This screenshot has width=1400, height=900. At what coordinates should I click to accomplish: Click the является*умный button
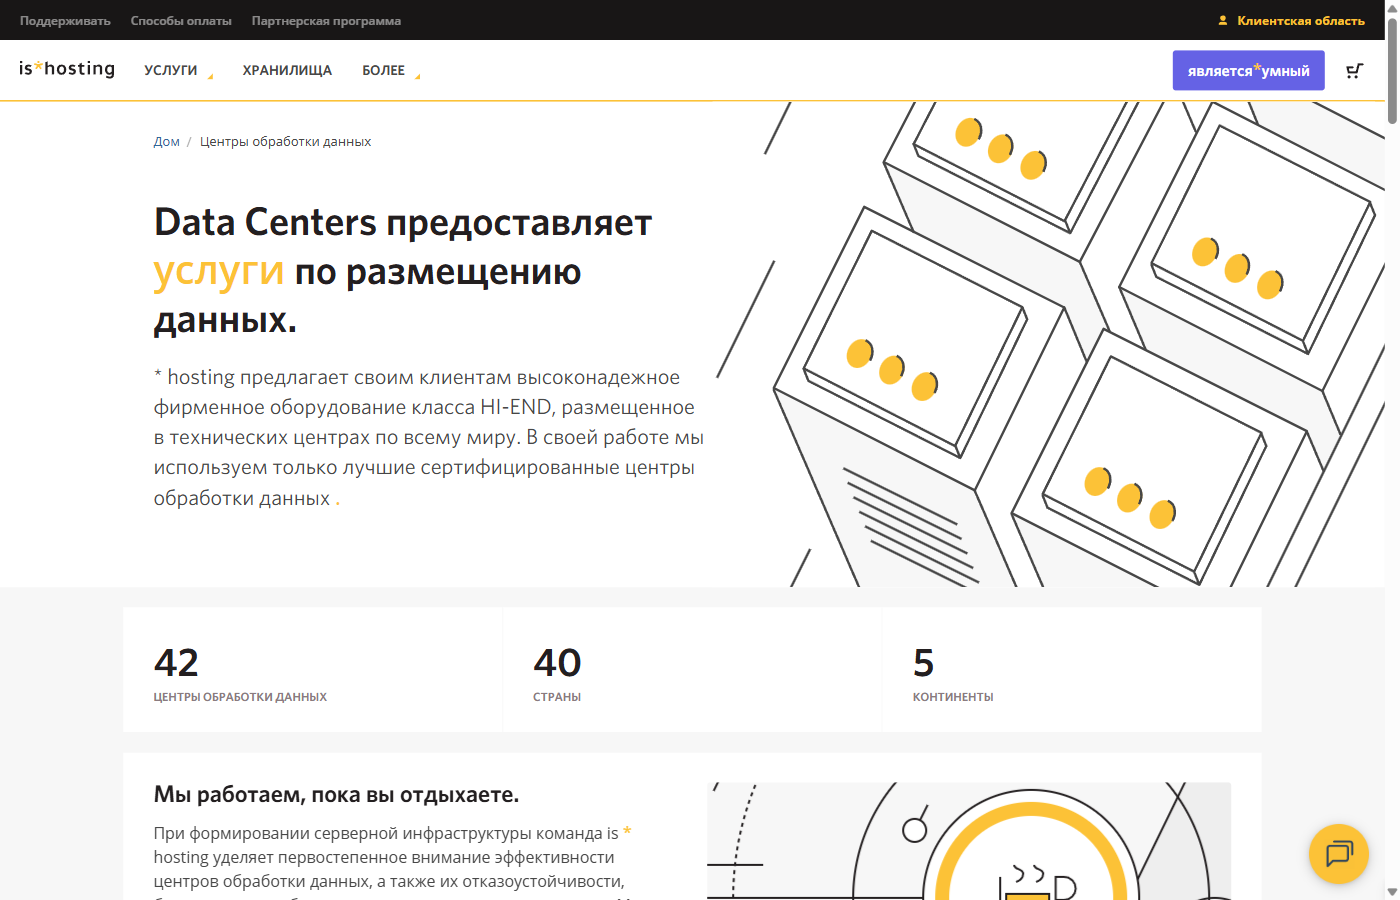tap(1248, 70)
